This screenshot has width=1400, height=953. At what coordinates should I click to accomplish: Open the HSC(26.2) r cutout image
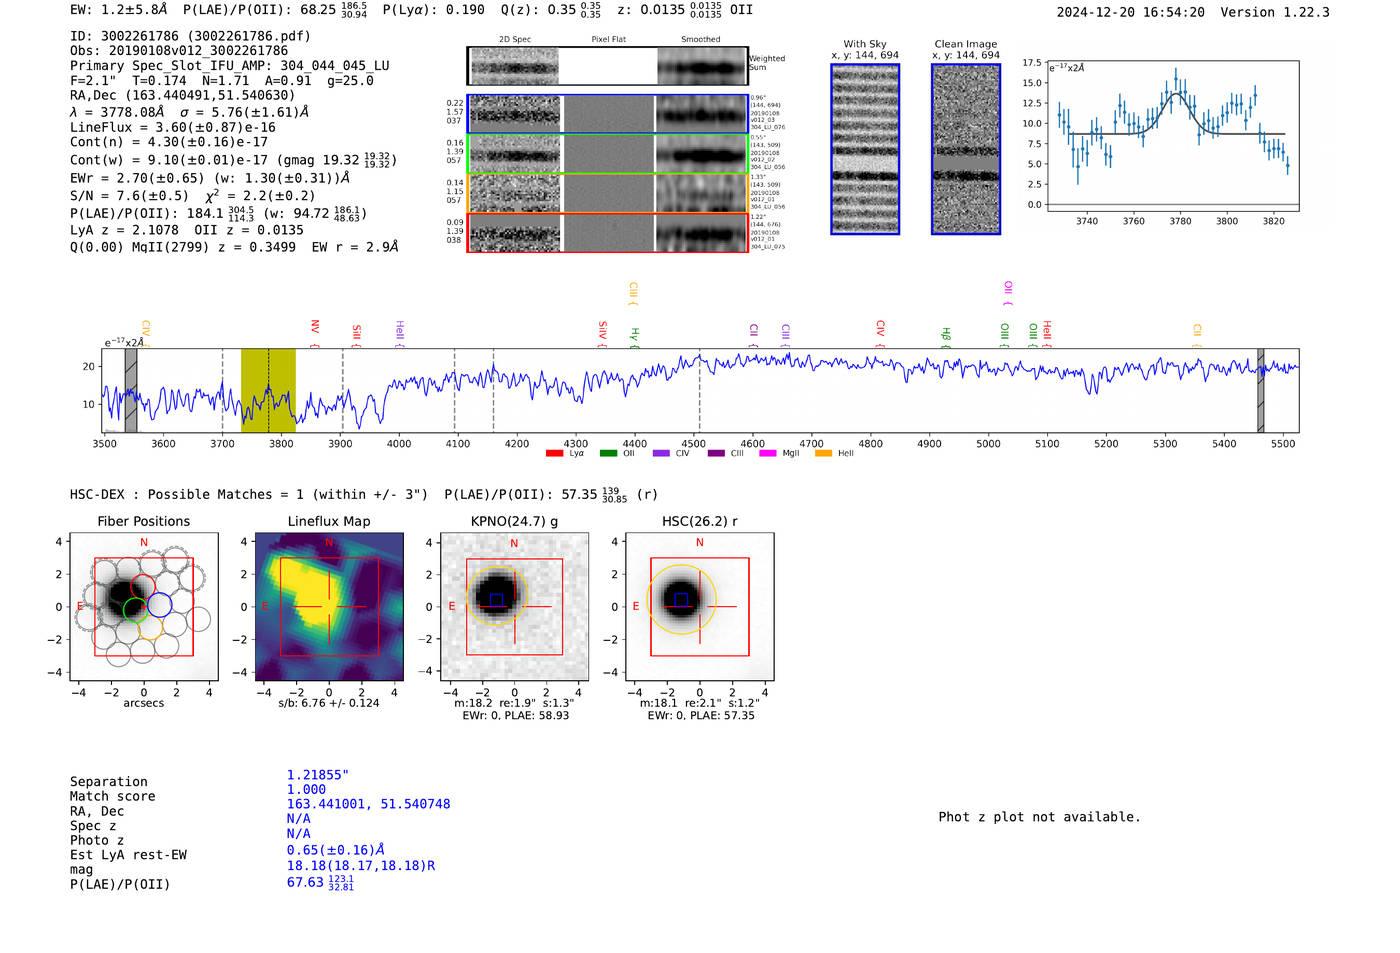[699, 607]
